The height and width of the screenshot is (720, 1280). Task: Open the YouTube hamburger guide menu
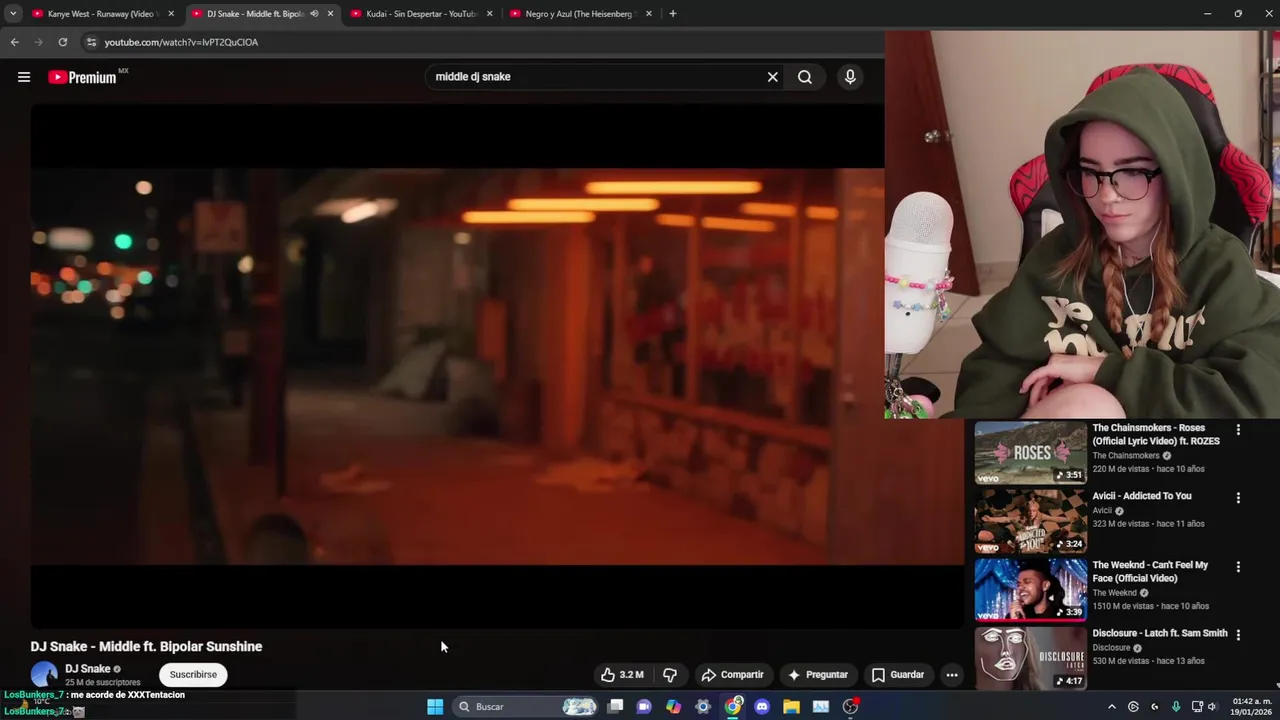(x=24, y=77)
